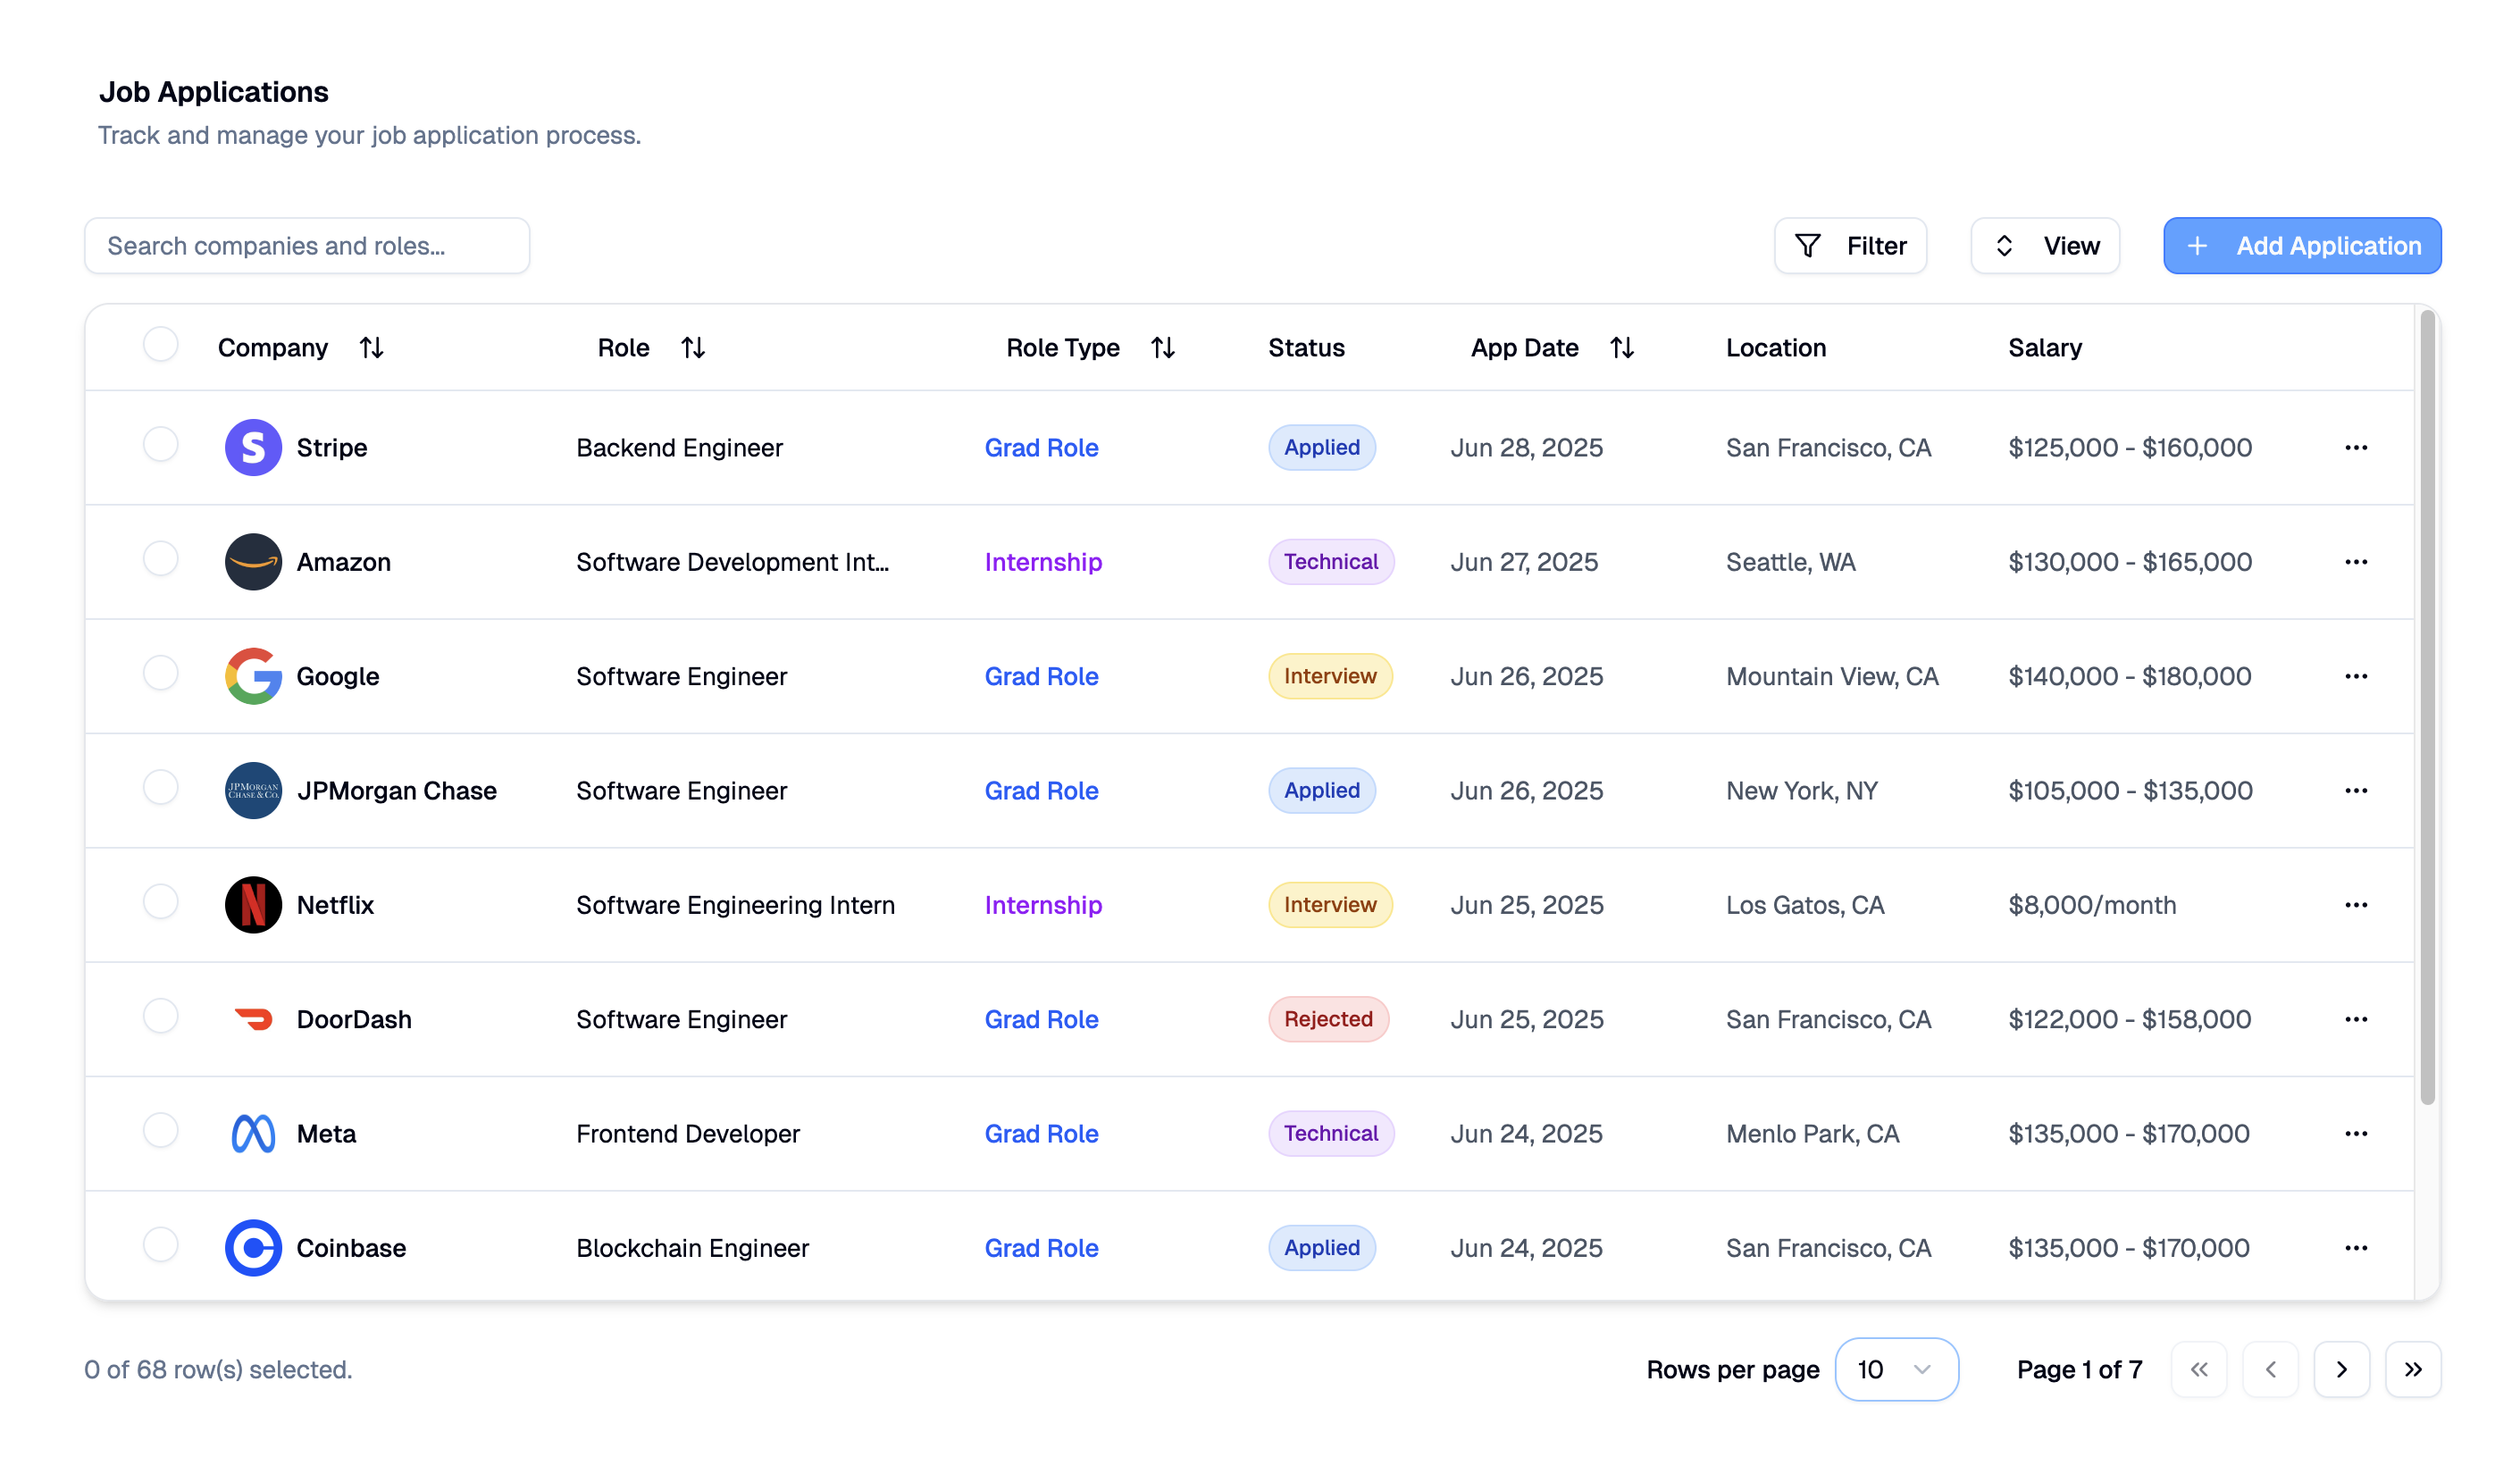
Task: Click the Meta company logo
Action: pyautogui.click(x=253, y=1133)
